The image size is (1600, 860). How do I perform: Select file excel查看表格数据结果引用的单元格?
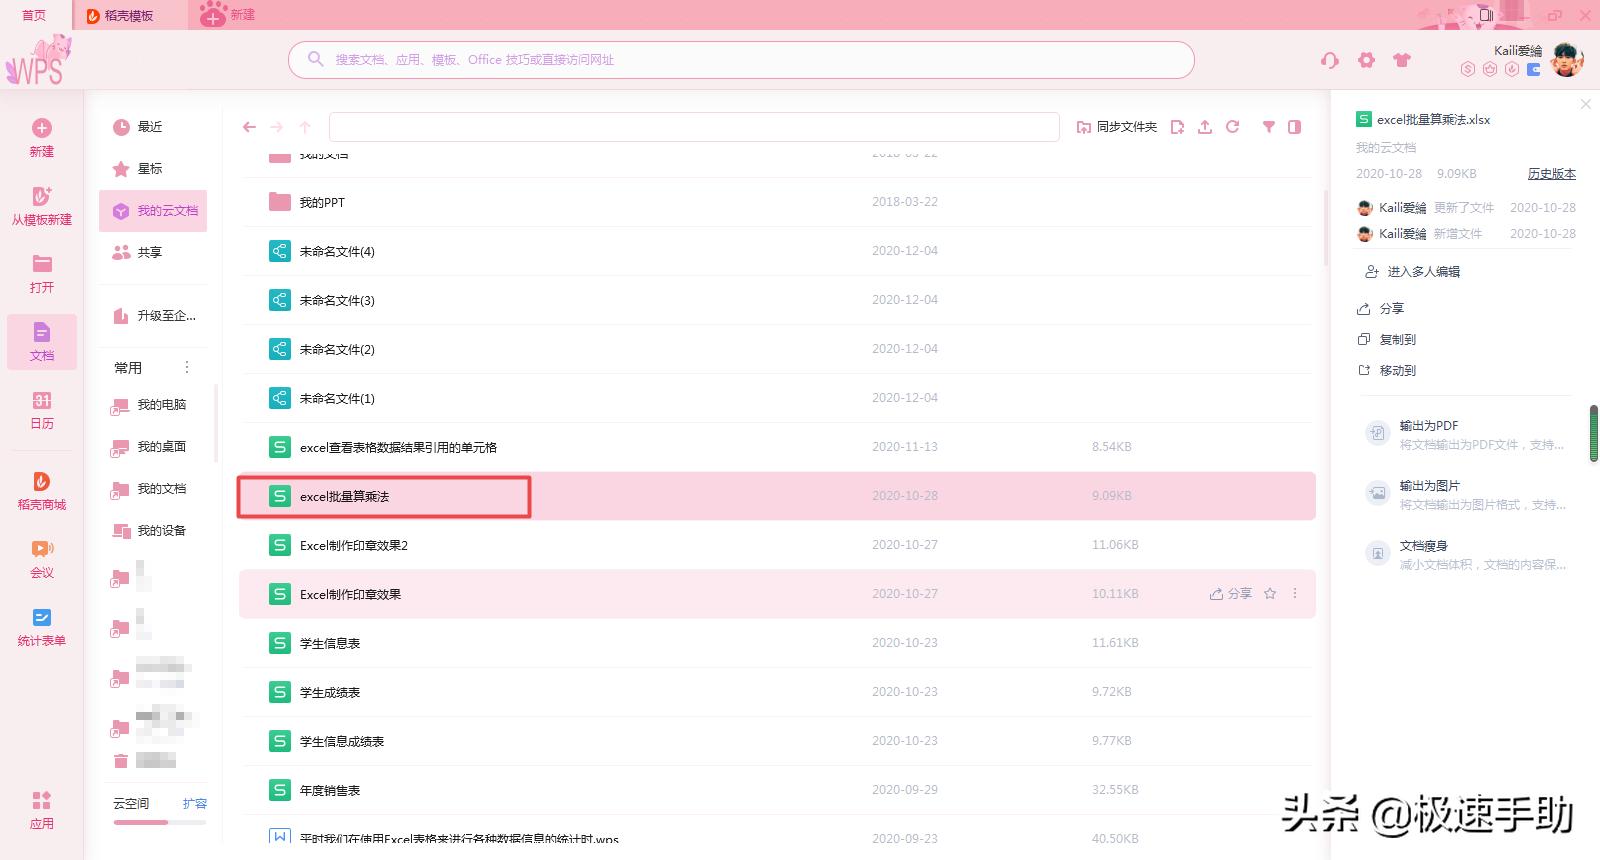(x=776, y=447)
